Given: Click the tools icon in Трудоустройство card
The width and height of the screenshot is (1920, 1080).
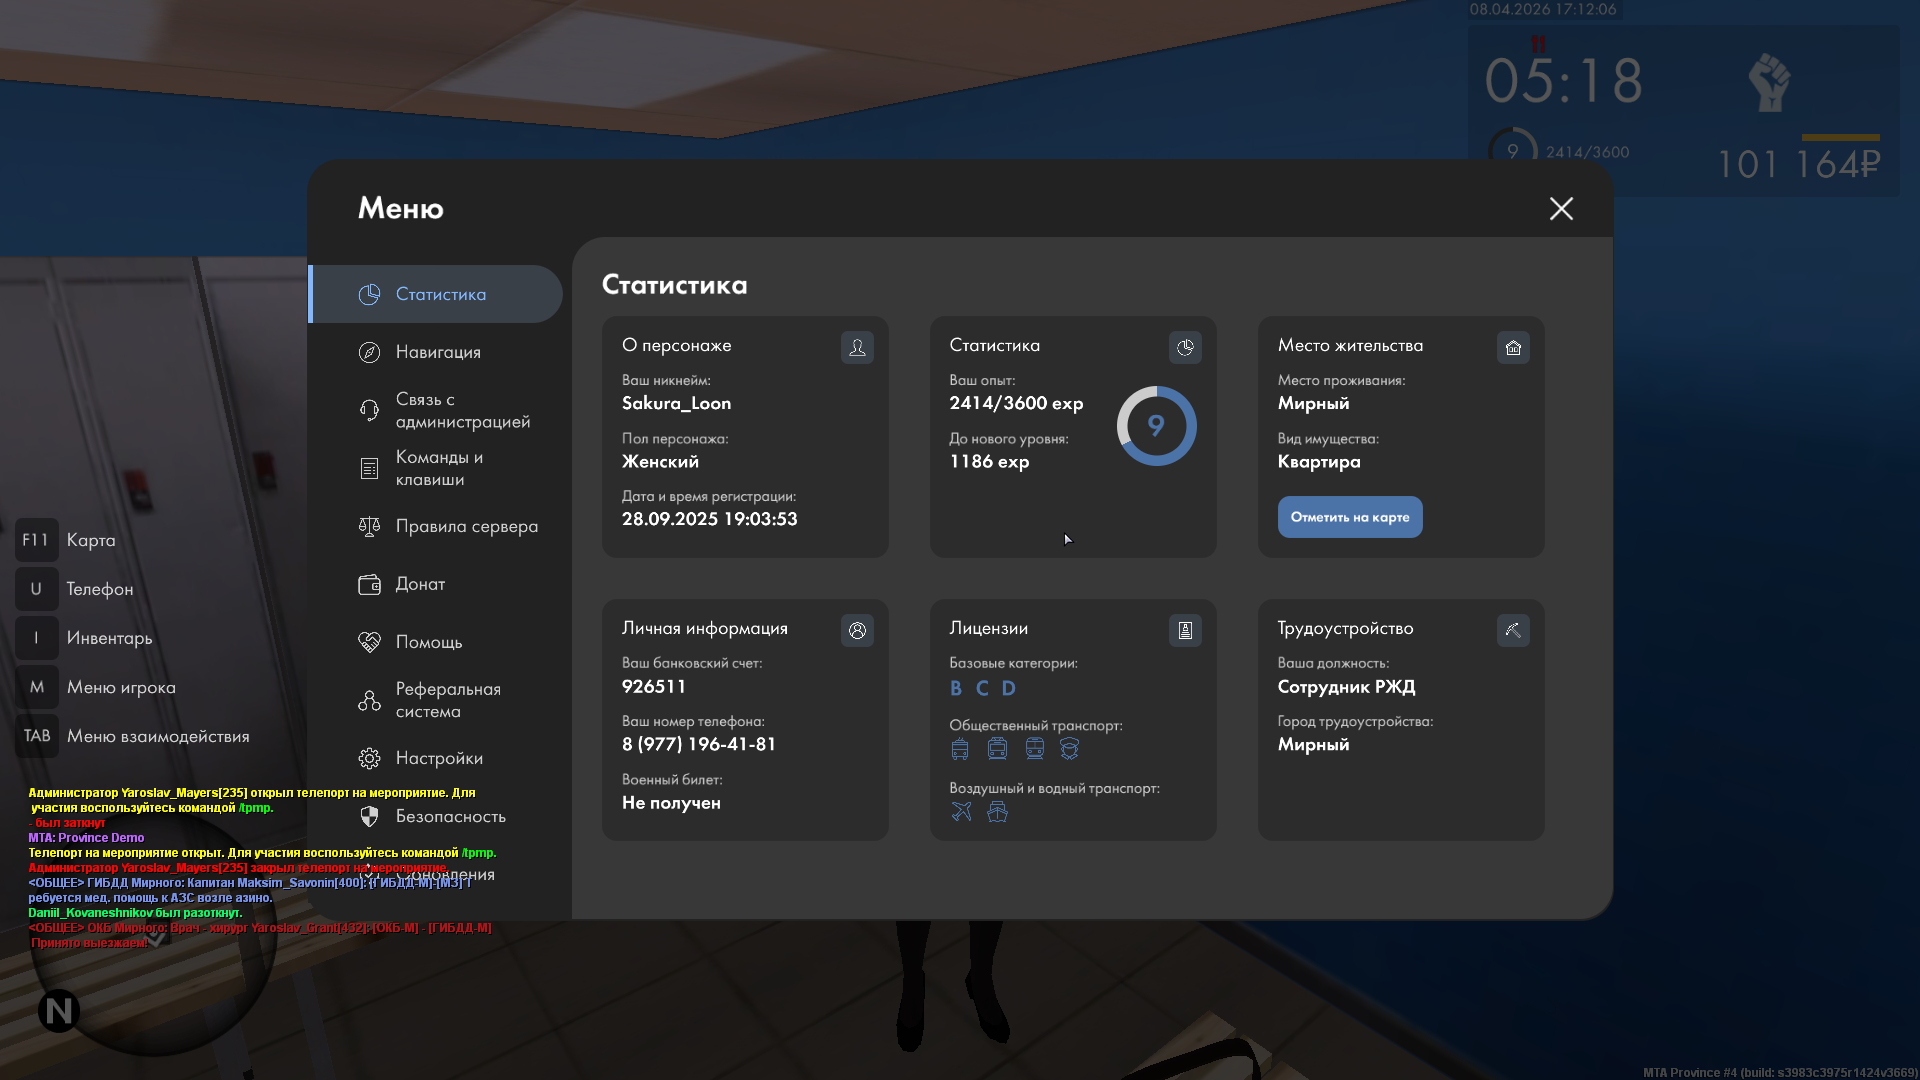Looking at the screenshot, I should coord(1513,630).
